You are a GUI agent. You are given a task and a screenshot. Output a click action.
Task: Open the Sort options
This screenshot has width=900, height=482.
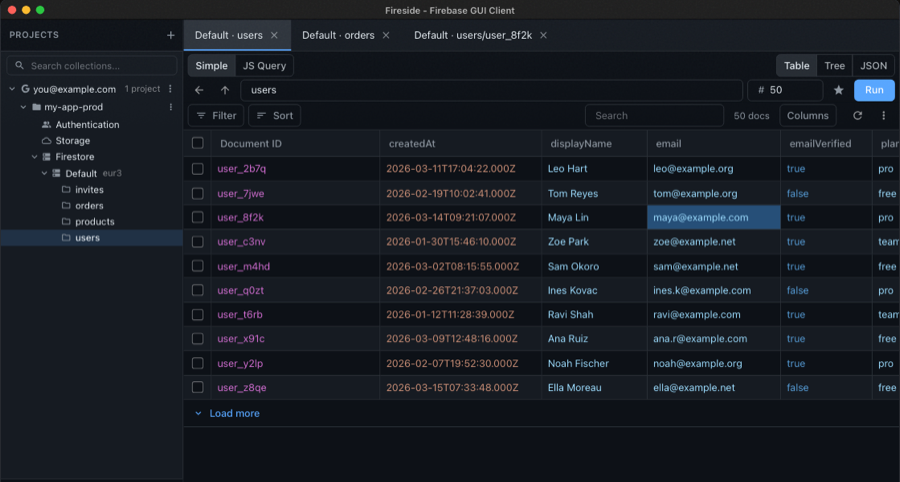[x=274, y=115]
